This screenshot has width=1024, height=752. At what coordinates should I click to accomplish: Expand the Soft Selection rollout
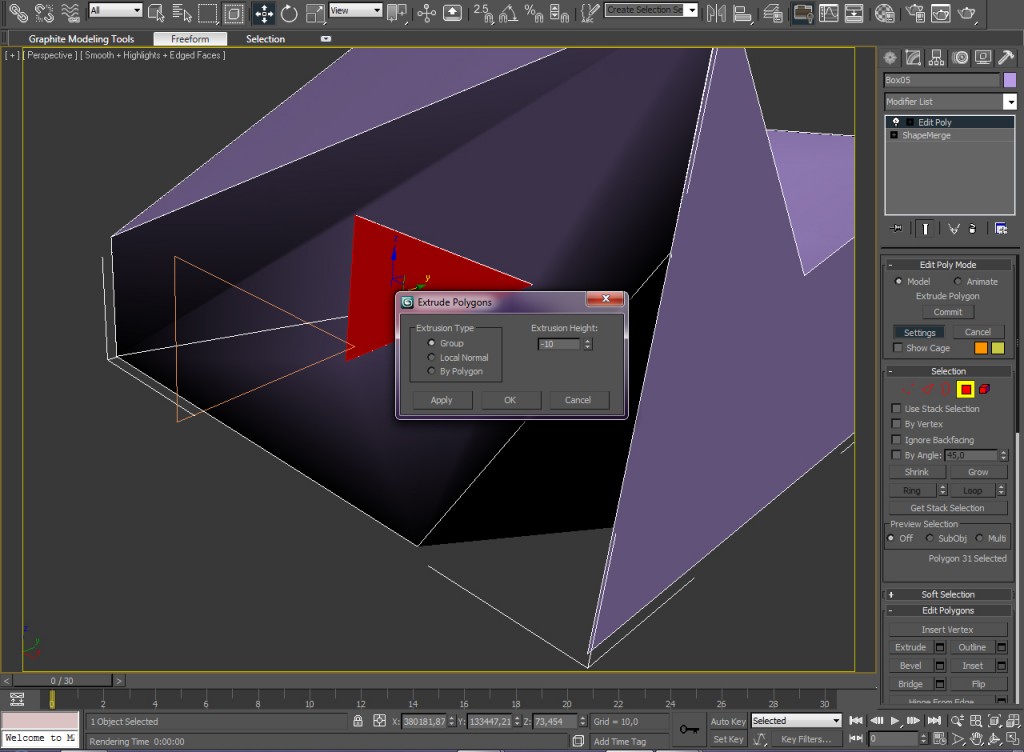(x=890, y=595)
